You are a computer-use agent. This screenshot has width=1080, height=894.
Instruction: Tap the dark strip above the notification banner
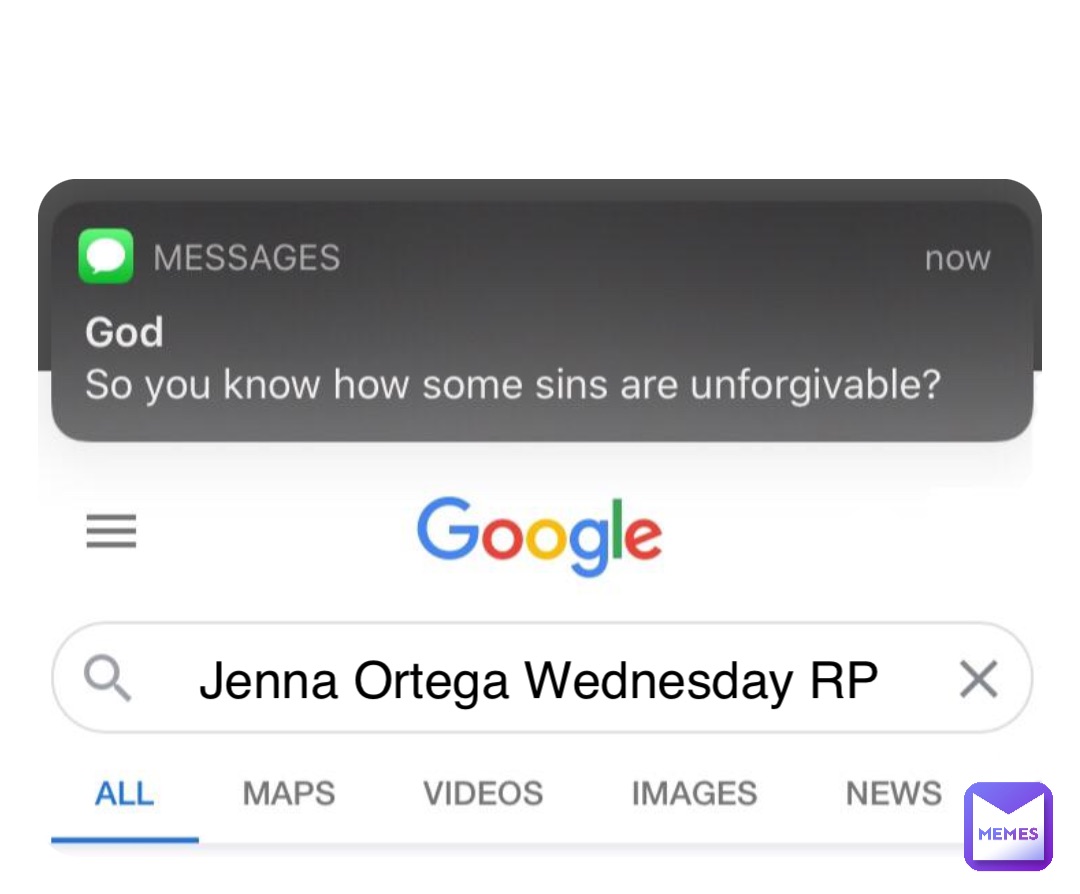540,190
